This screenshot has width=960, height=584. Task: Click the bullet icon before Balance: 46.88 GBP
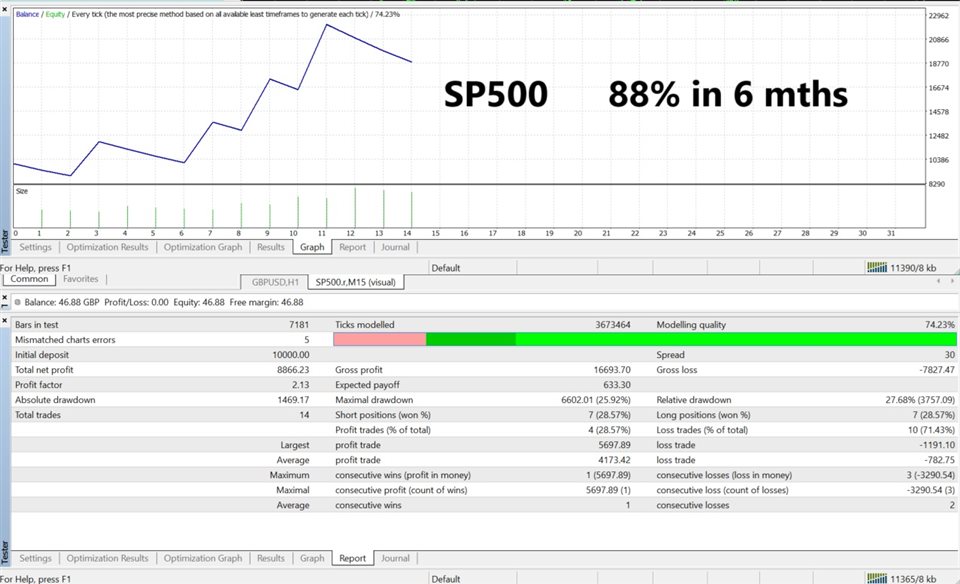pos(18,302)
